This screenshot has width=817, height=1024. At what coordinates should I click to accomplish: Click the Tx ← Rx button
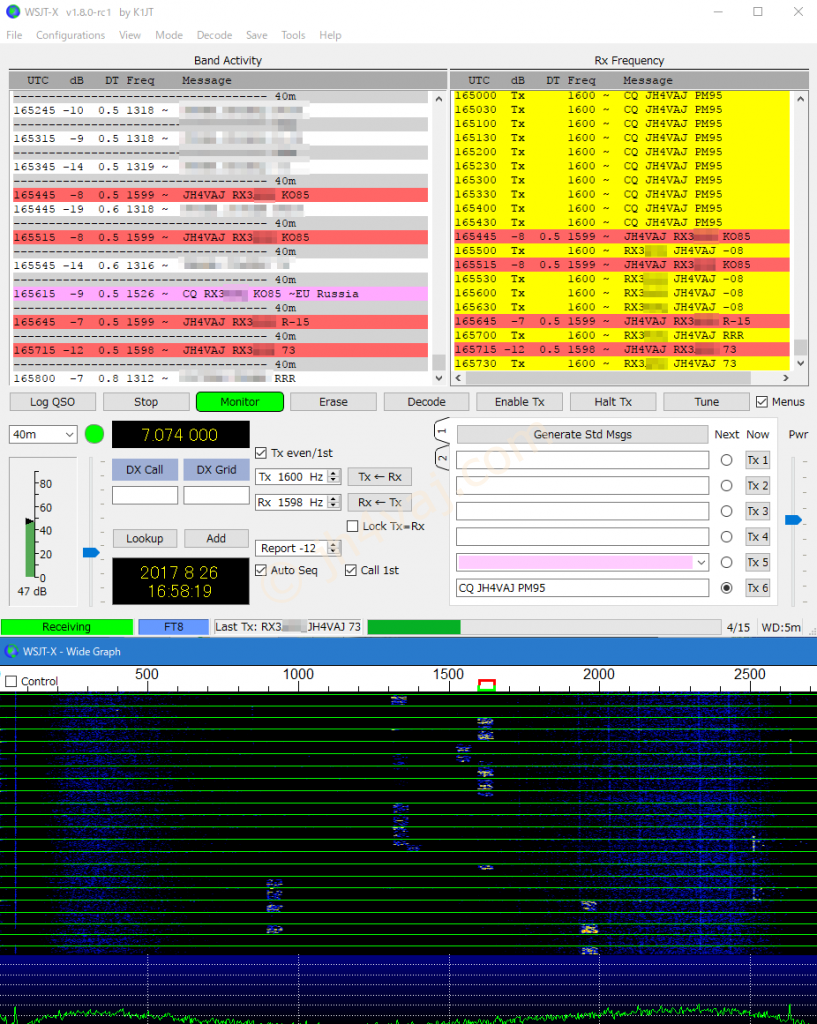379,477
